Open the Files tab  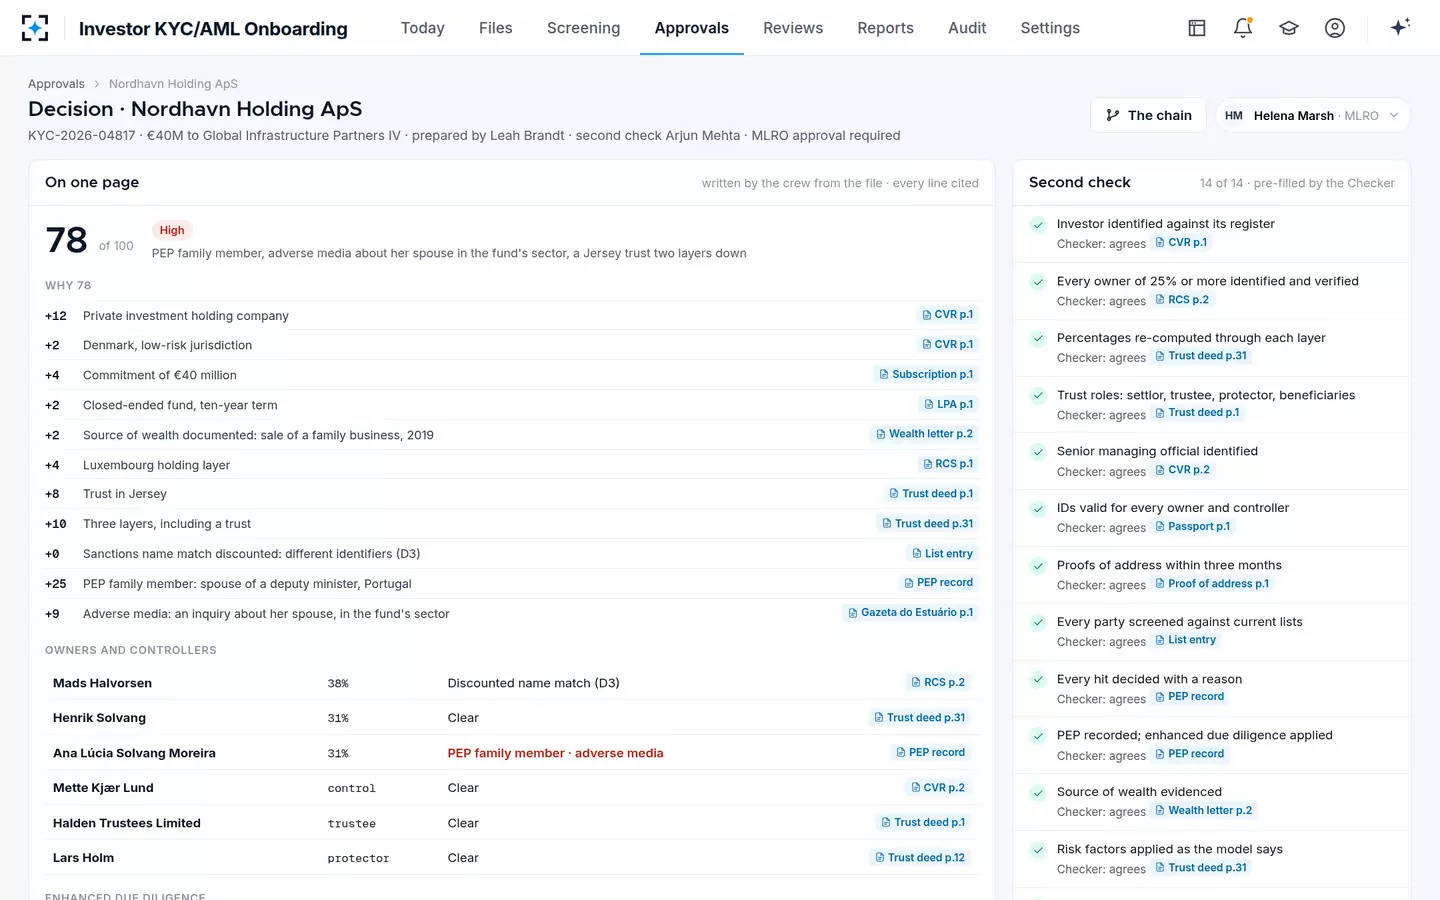(x=496, y=28)
